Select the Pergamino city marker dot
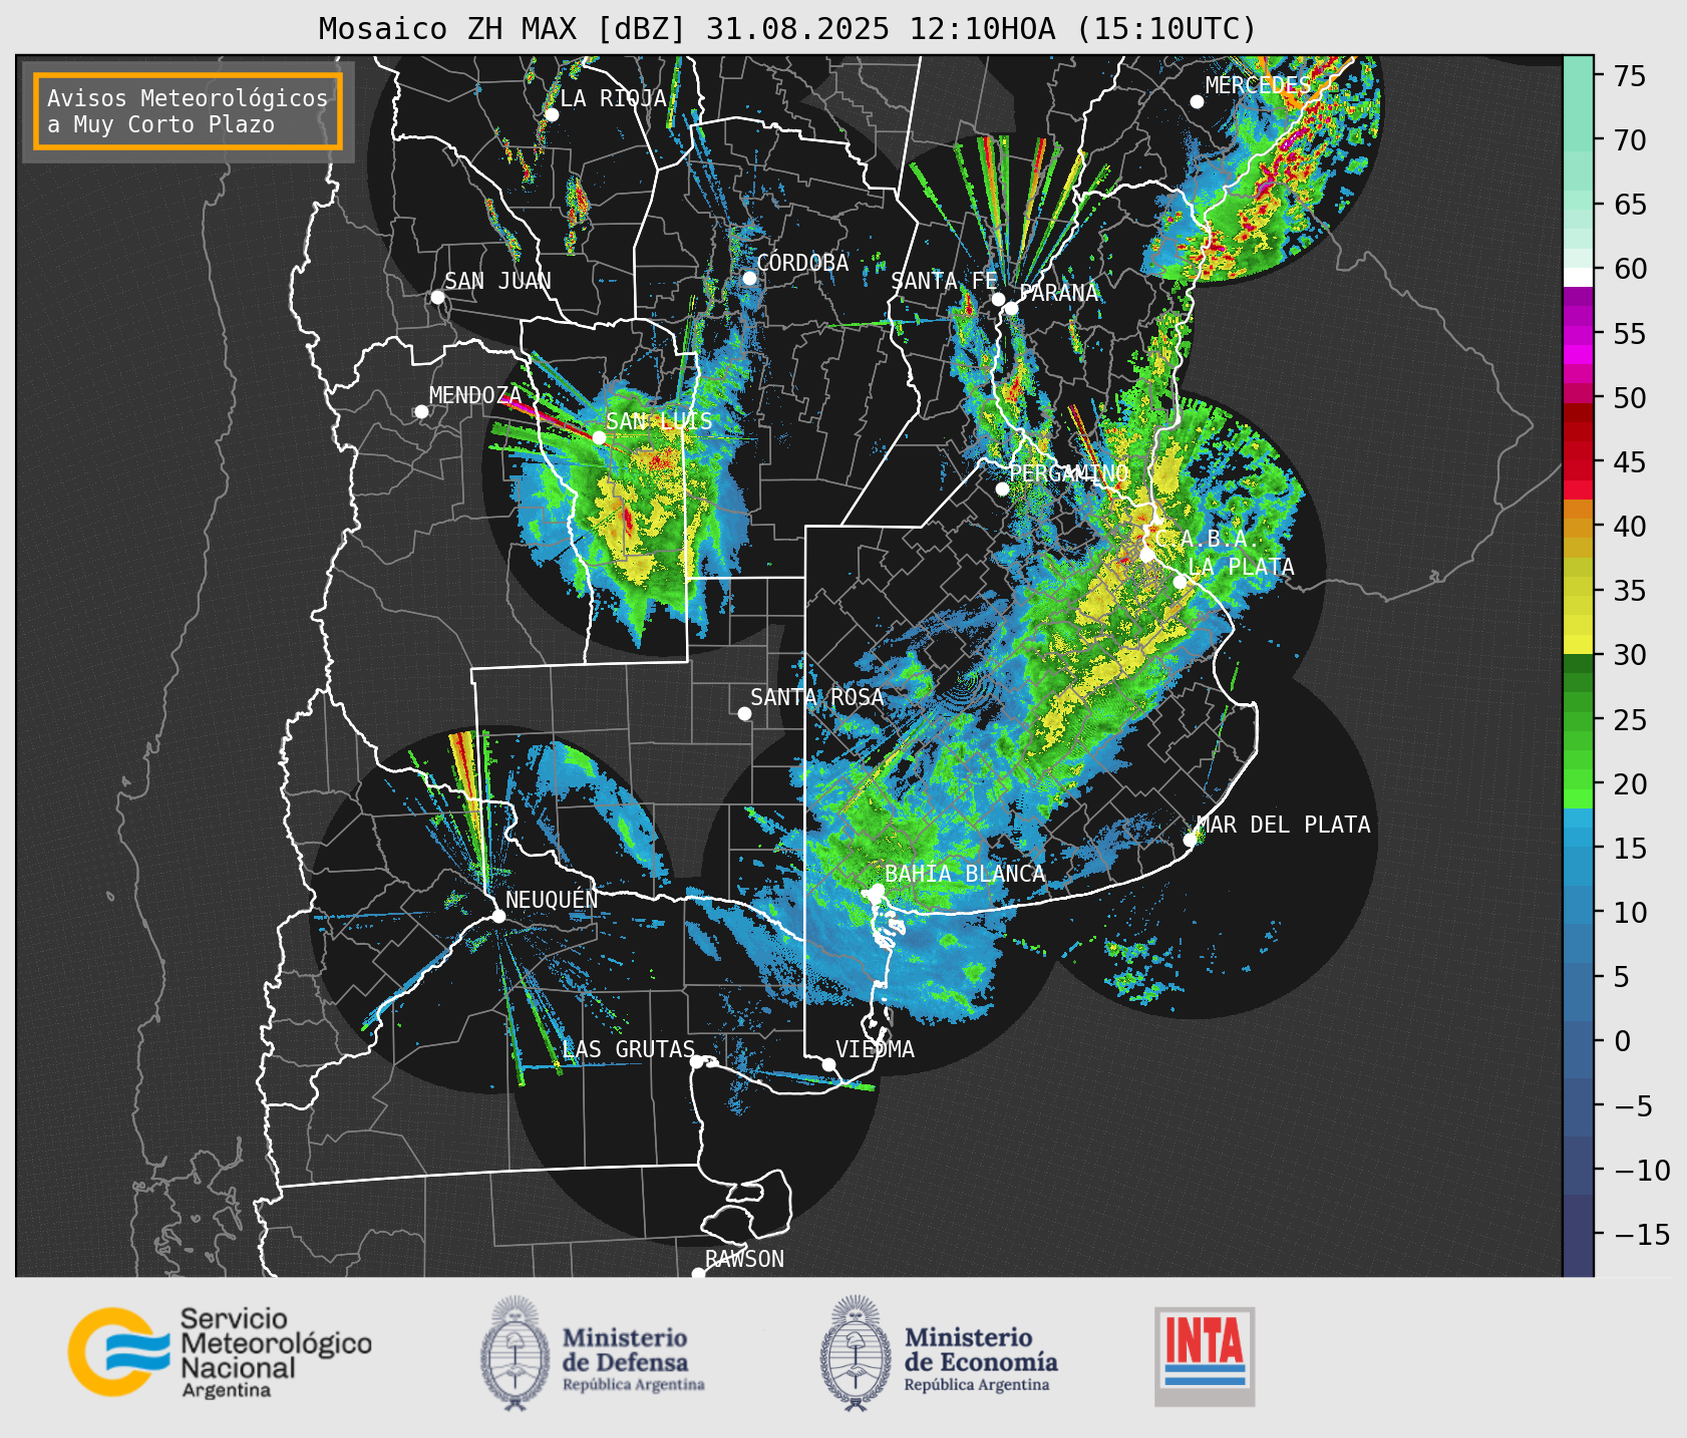 pos(1002,489)
